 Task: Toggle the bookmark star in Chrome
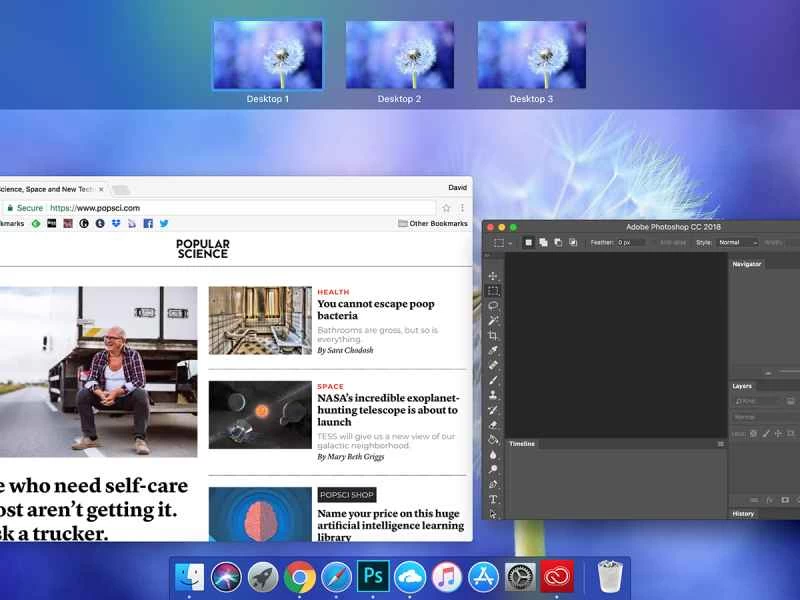point(444,209)
